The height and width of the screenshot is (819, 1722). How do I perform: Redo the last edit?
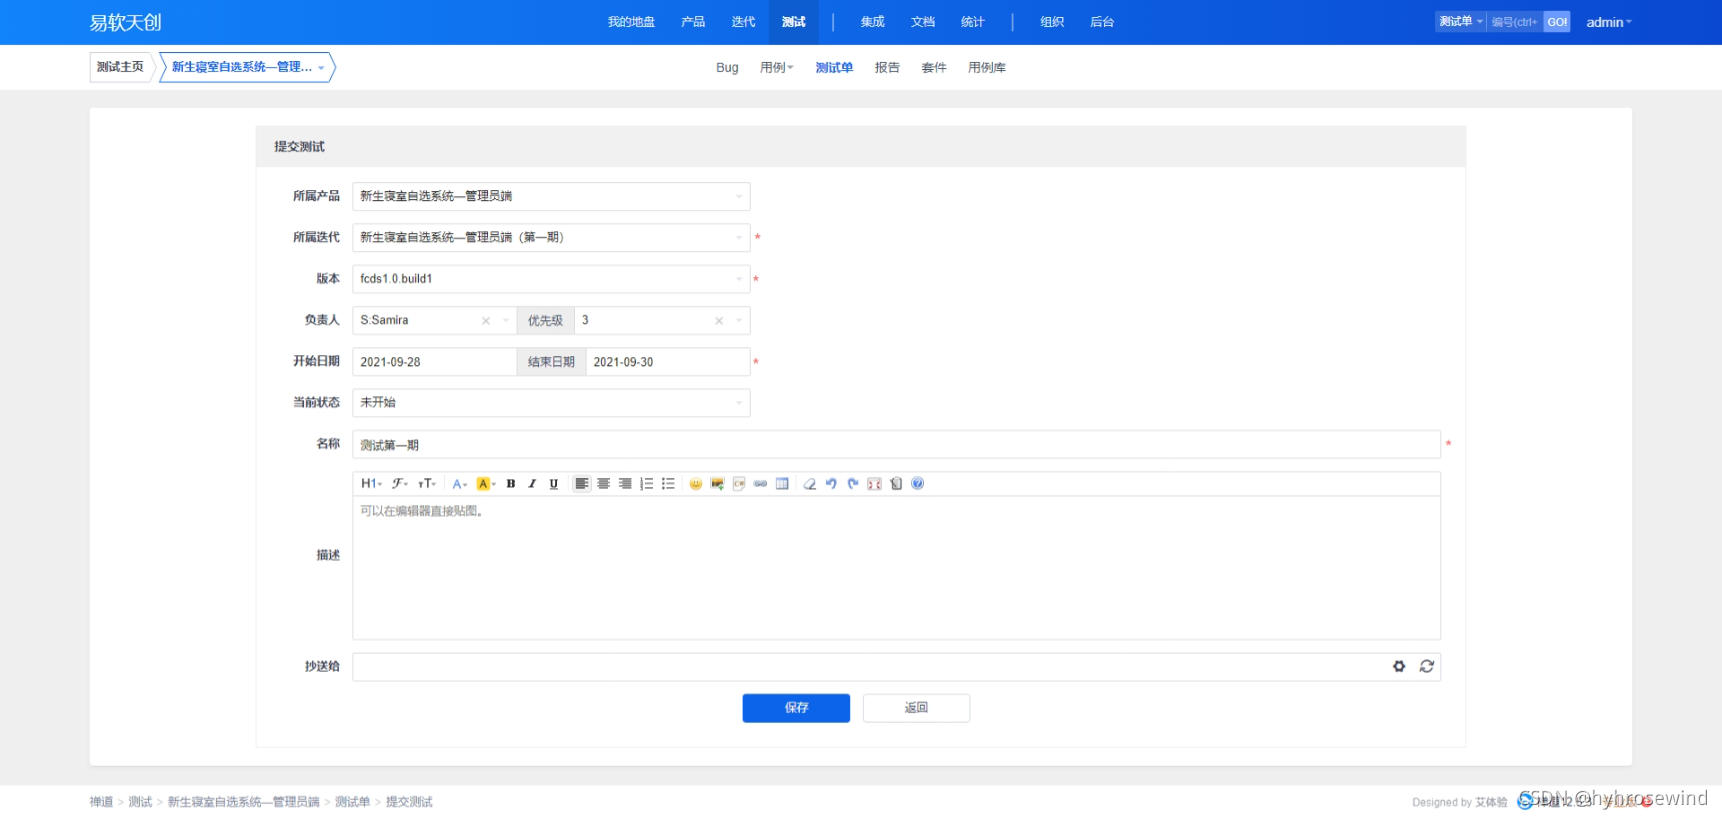[x=853, y=484]
